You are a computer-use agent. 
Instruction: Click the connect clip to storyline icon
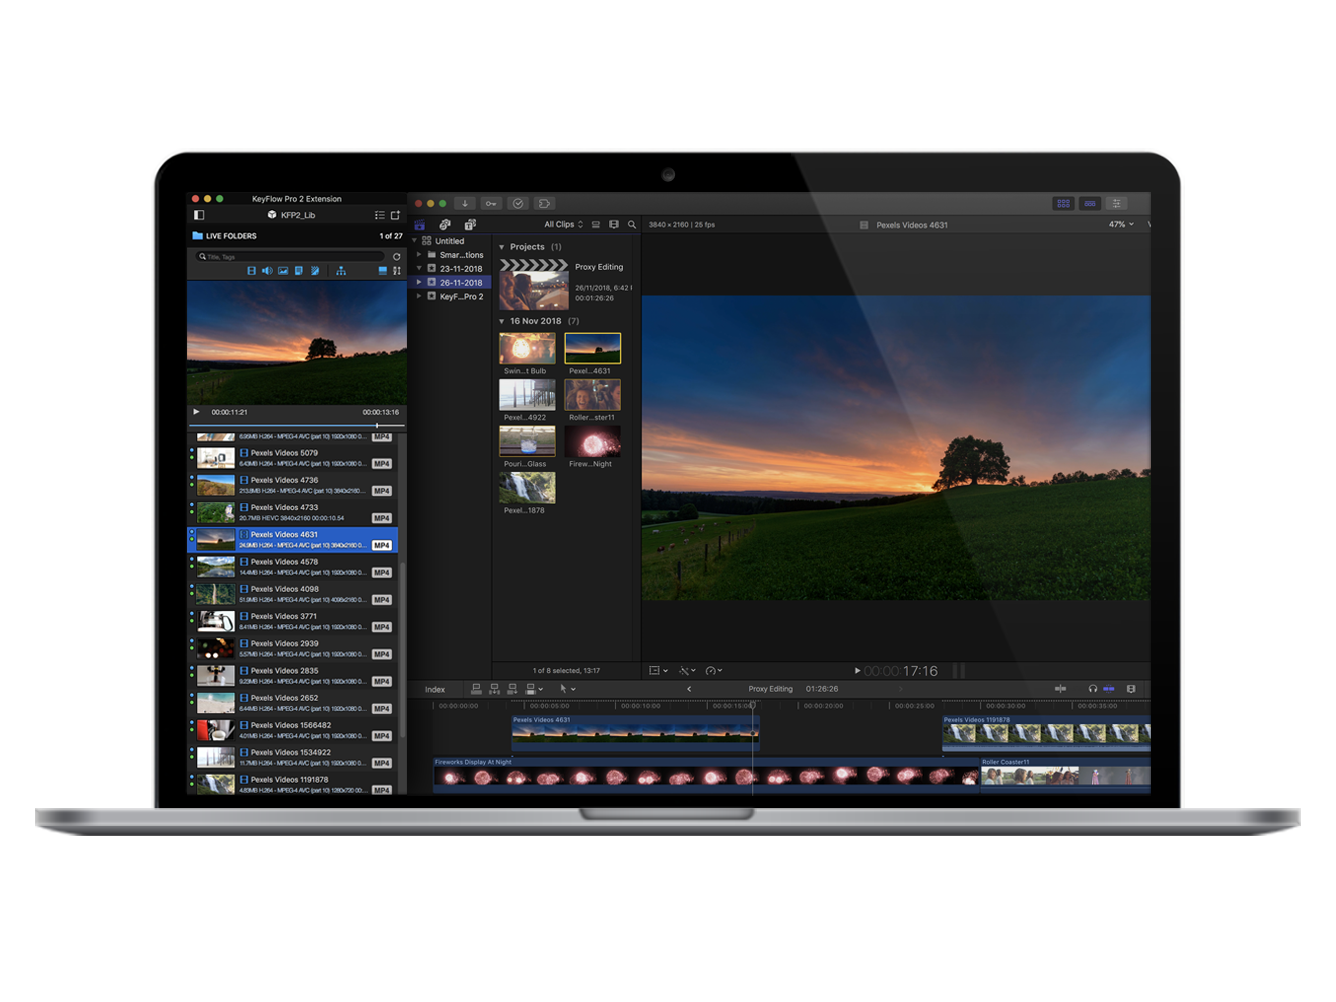coord(476,689)
